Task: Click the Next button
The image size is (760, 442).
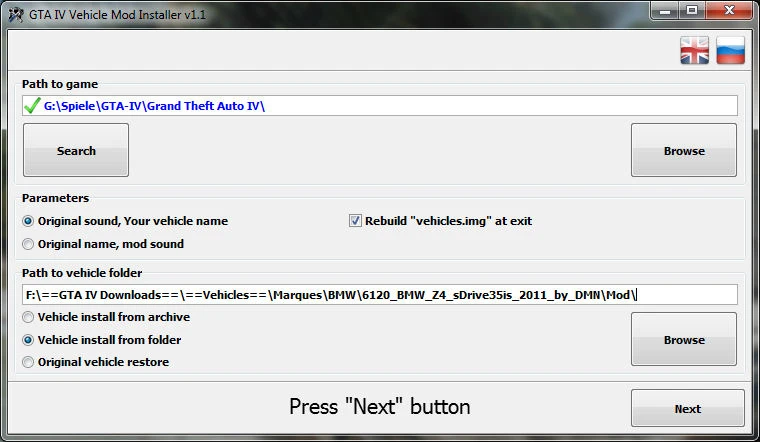Action: [x=688, y=408]
